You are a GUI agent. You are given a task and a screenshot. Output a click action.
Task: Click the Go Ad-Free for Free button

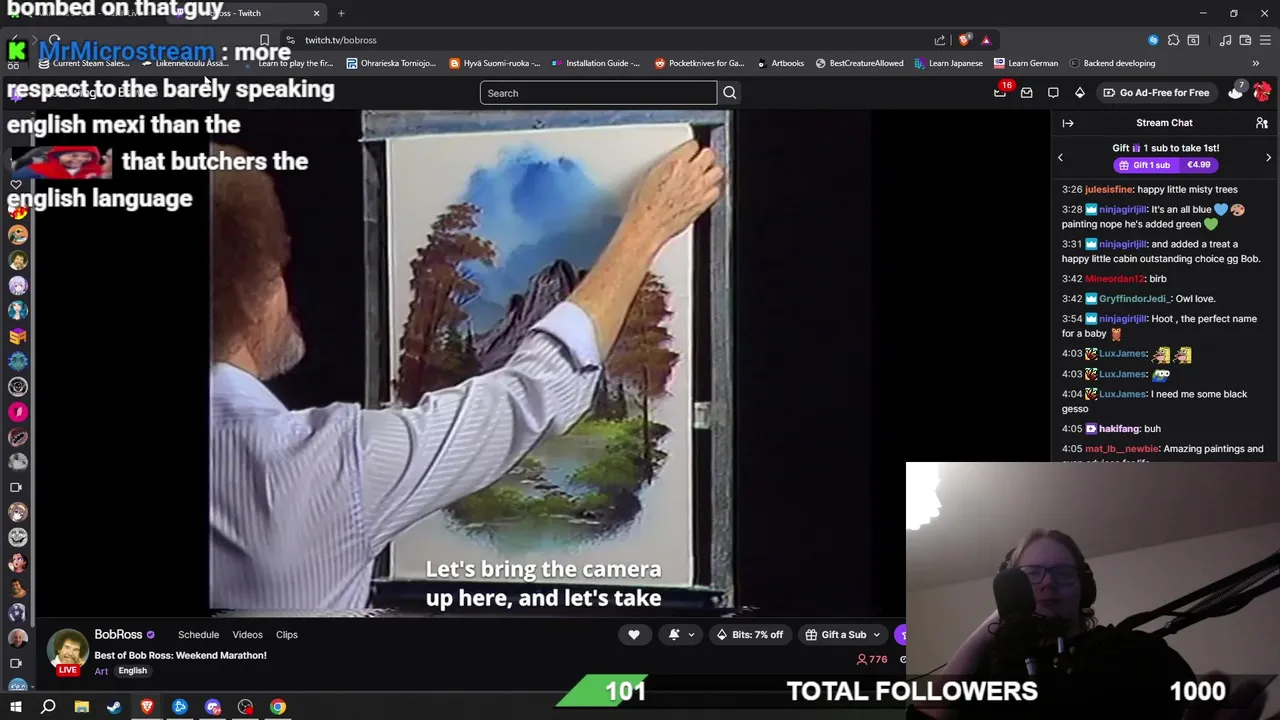(1157, 93)
